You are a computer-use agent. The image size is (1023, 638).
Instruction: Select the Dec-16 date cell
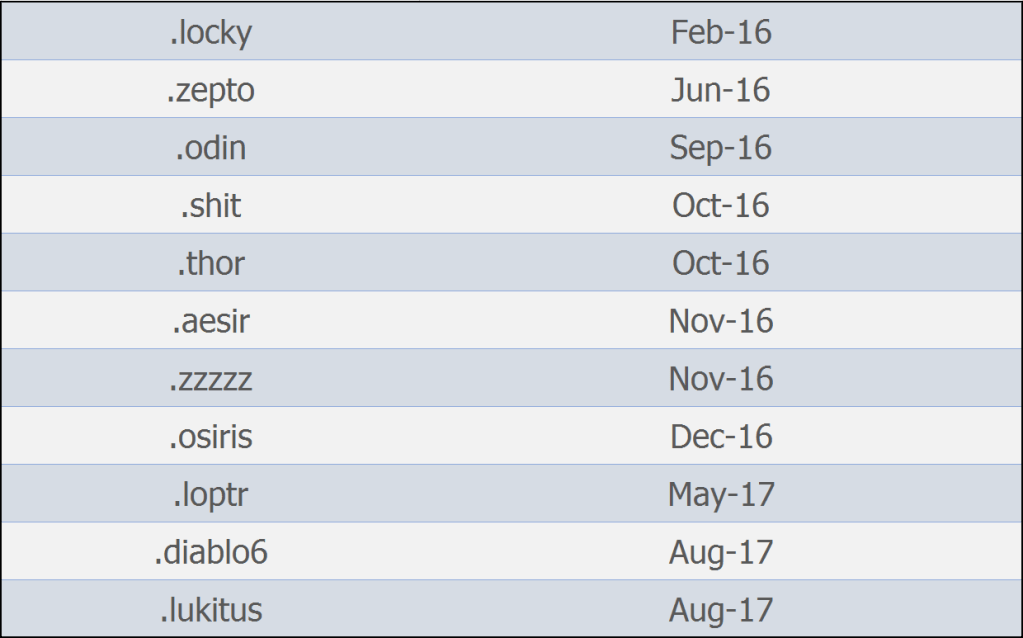(721, 437)
